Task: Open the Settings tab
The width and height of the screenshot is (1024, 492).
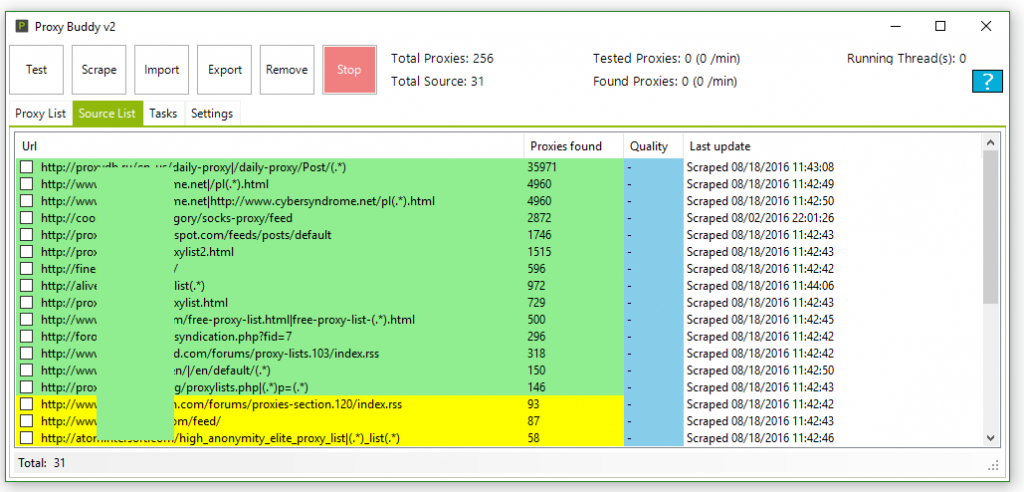Action: pyautogui.click(x=212, y=114)
